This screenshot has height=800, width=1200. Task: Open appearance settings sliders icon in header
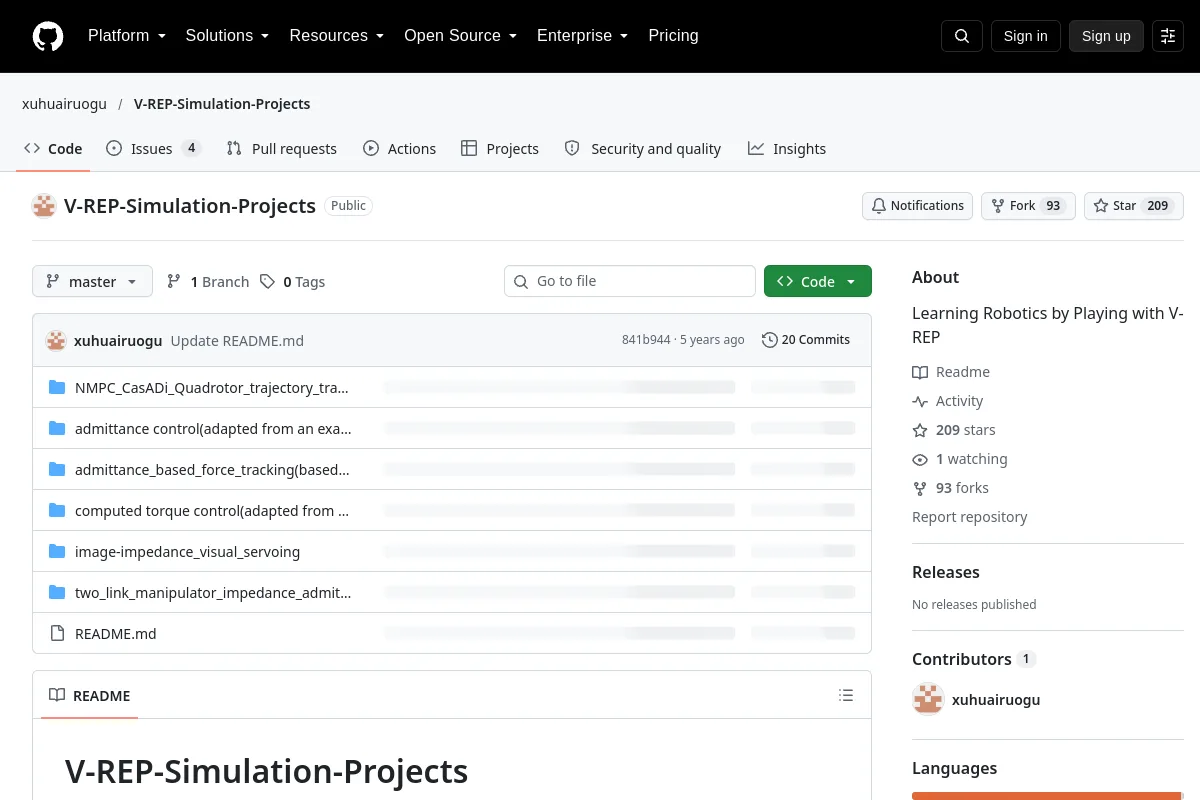tap(1168, 36)
